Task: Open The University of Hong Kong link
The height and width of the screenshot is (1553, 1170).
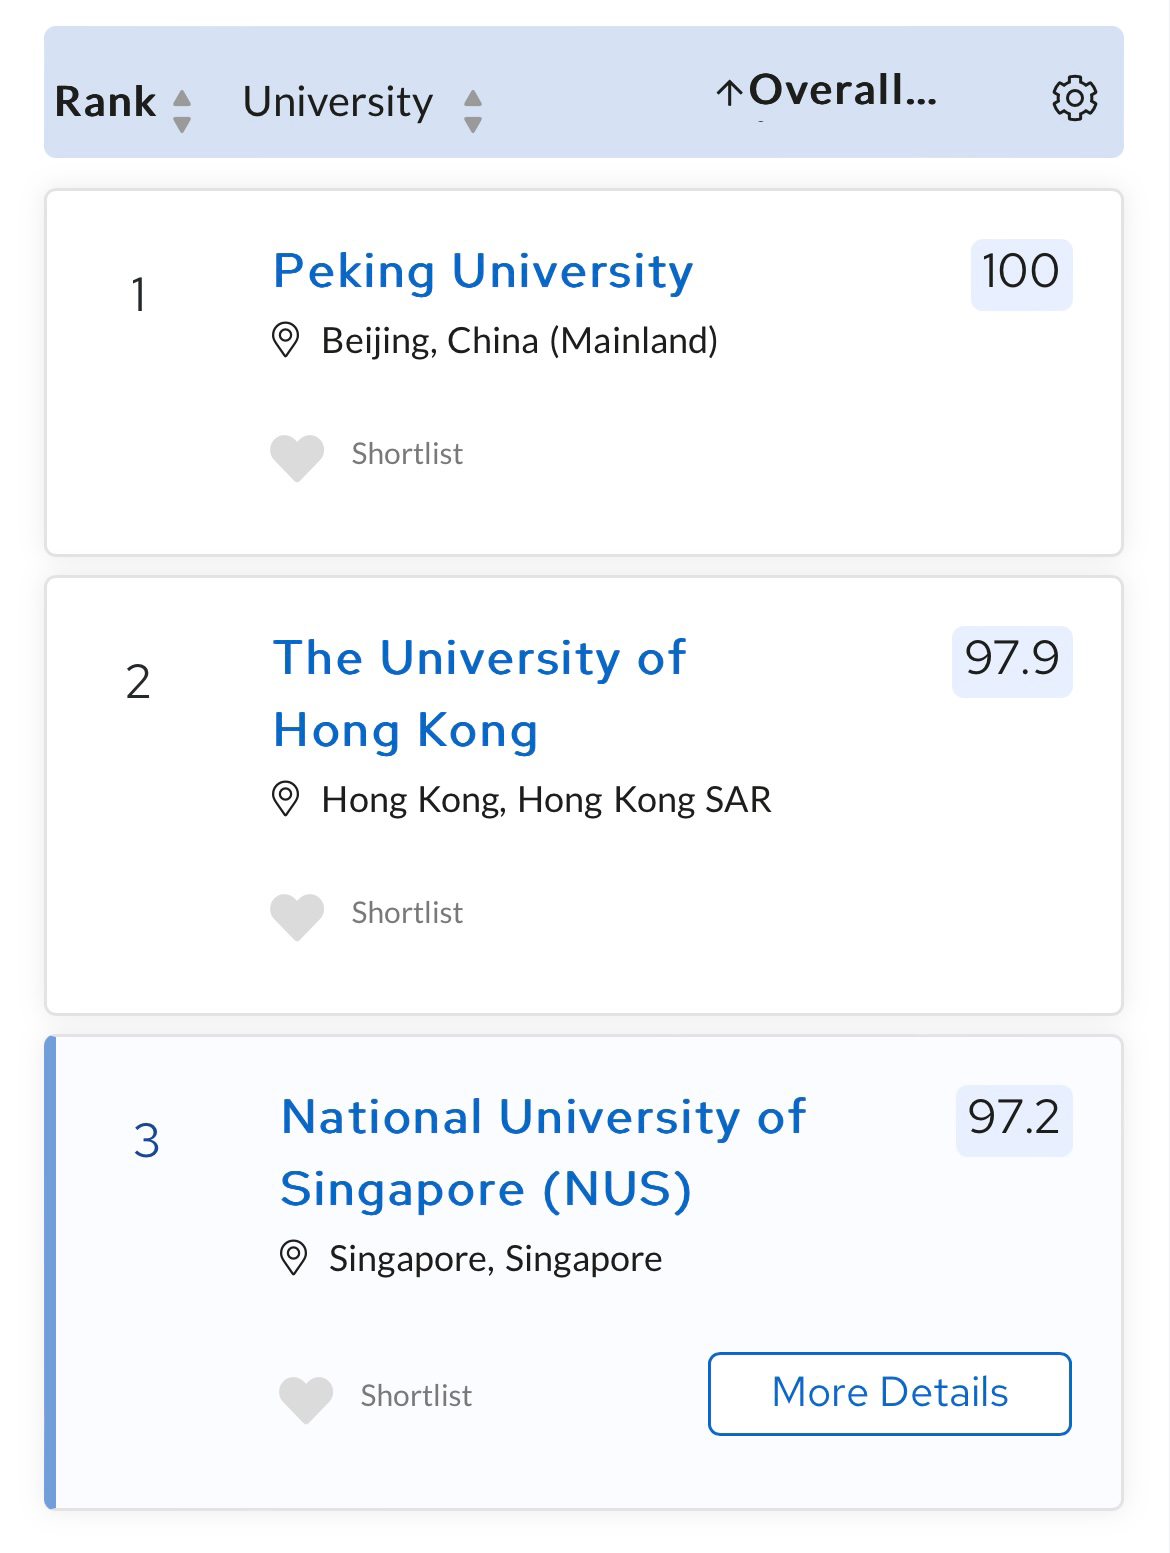Action: pyautogui.click(x=480, y=694)
